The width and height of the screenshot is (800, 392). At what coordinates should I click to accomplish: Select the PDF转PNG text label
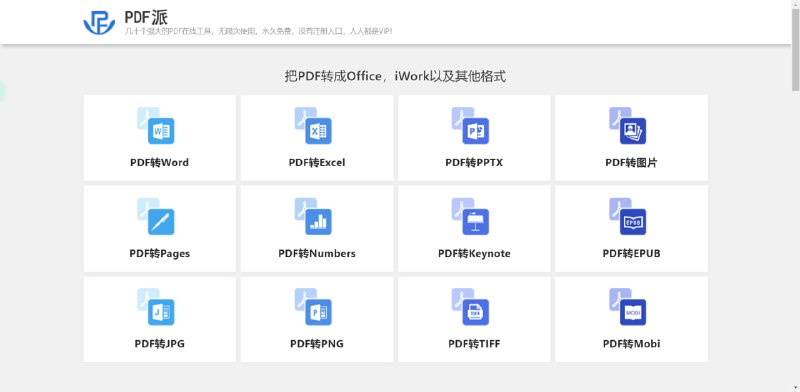(317, 344)
